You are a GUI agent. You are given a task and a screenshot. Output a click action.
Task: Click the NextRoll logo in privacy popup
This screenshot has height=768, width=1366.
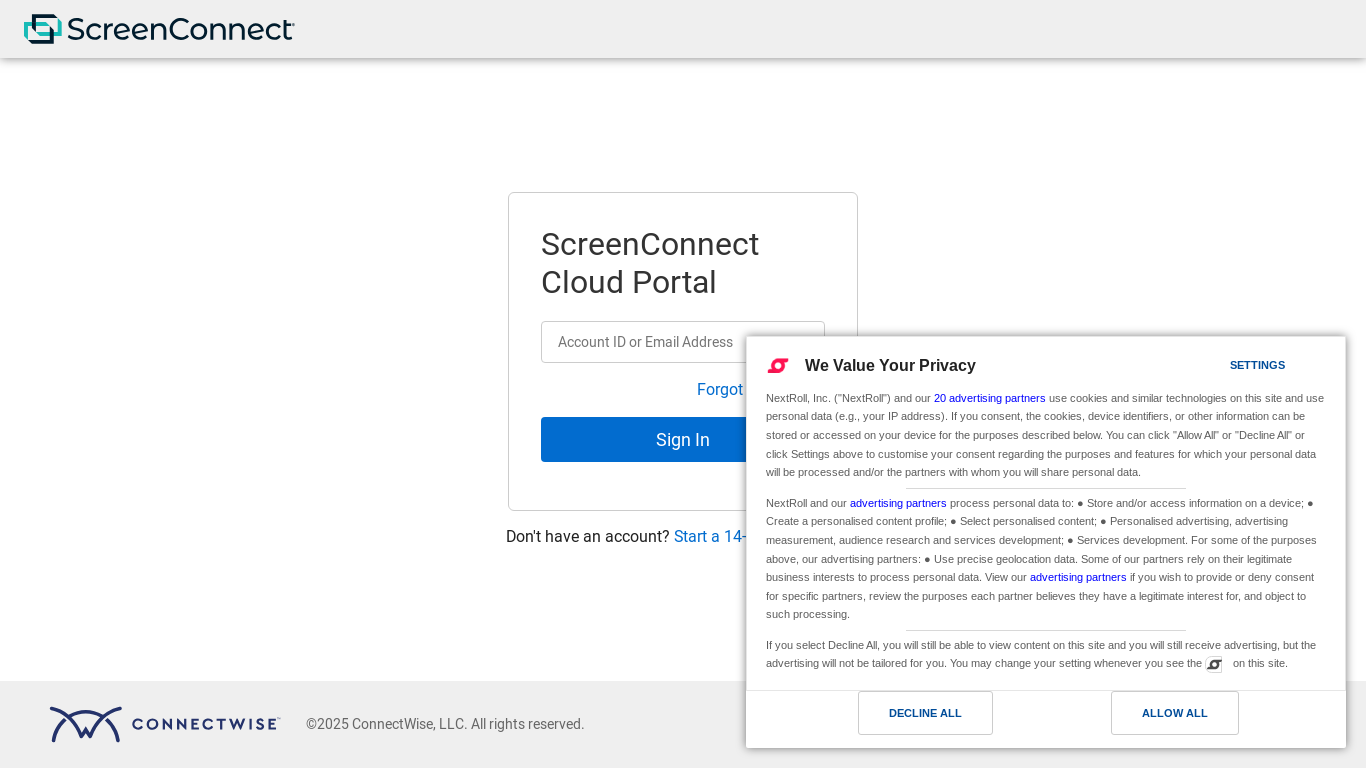click(778, 366)
